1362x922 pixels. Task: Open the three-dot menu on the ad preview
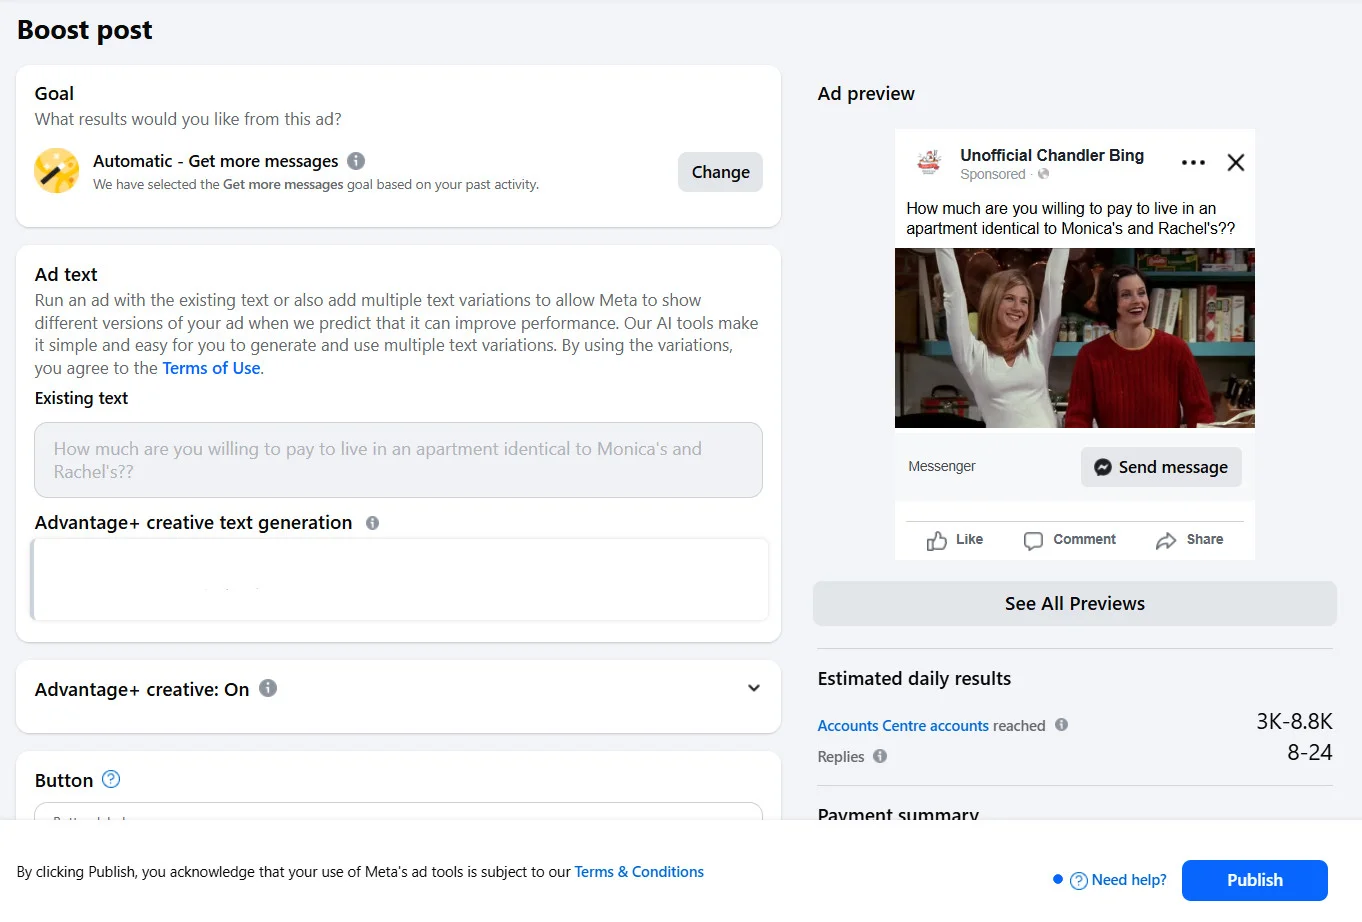tap(1193, 162)
